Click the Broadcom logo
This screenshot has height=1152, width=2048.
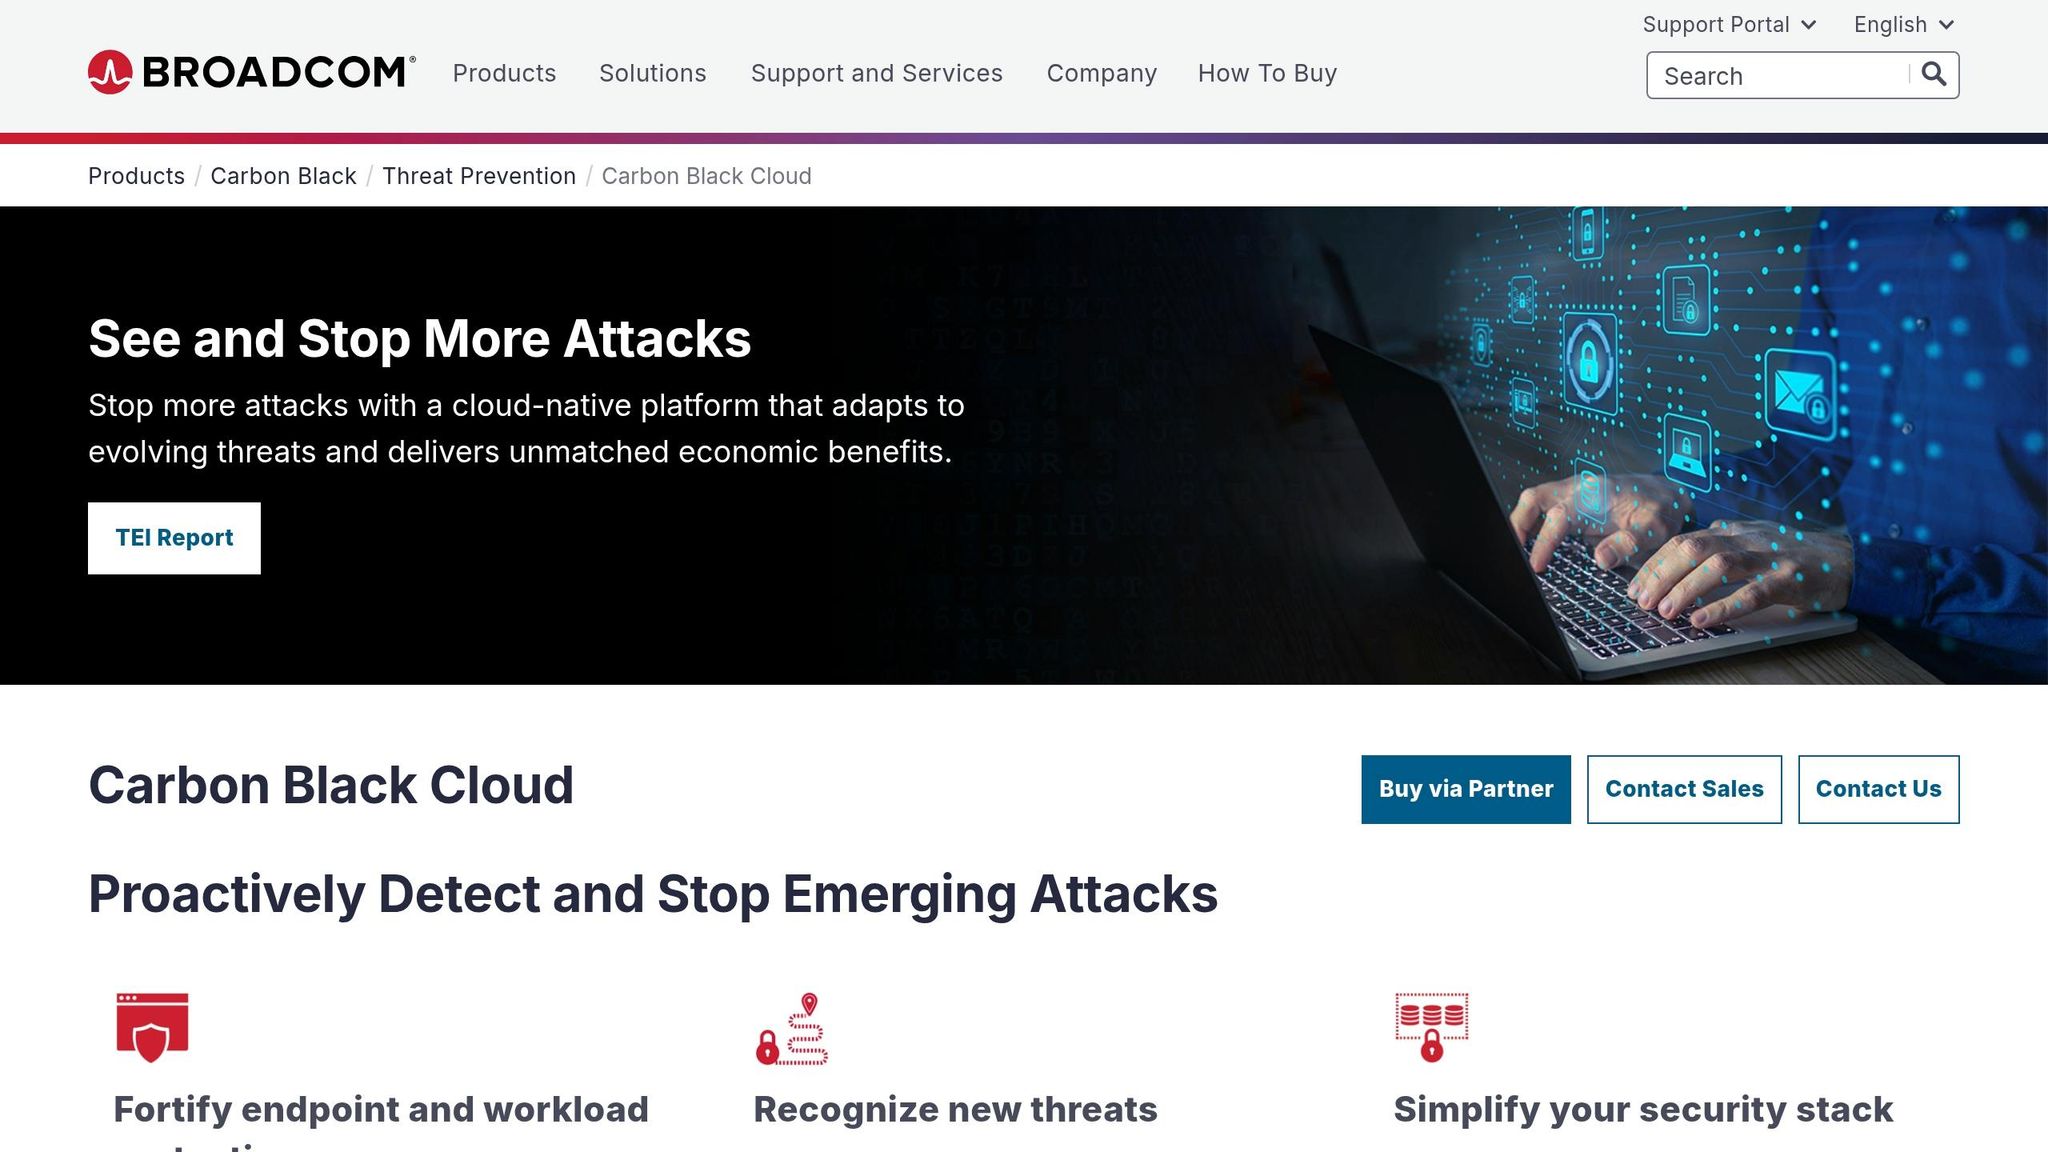(x=251, y=72)
